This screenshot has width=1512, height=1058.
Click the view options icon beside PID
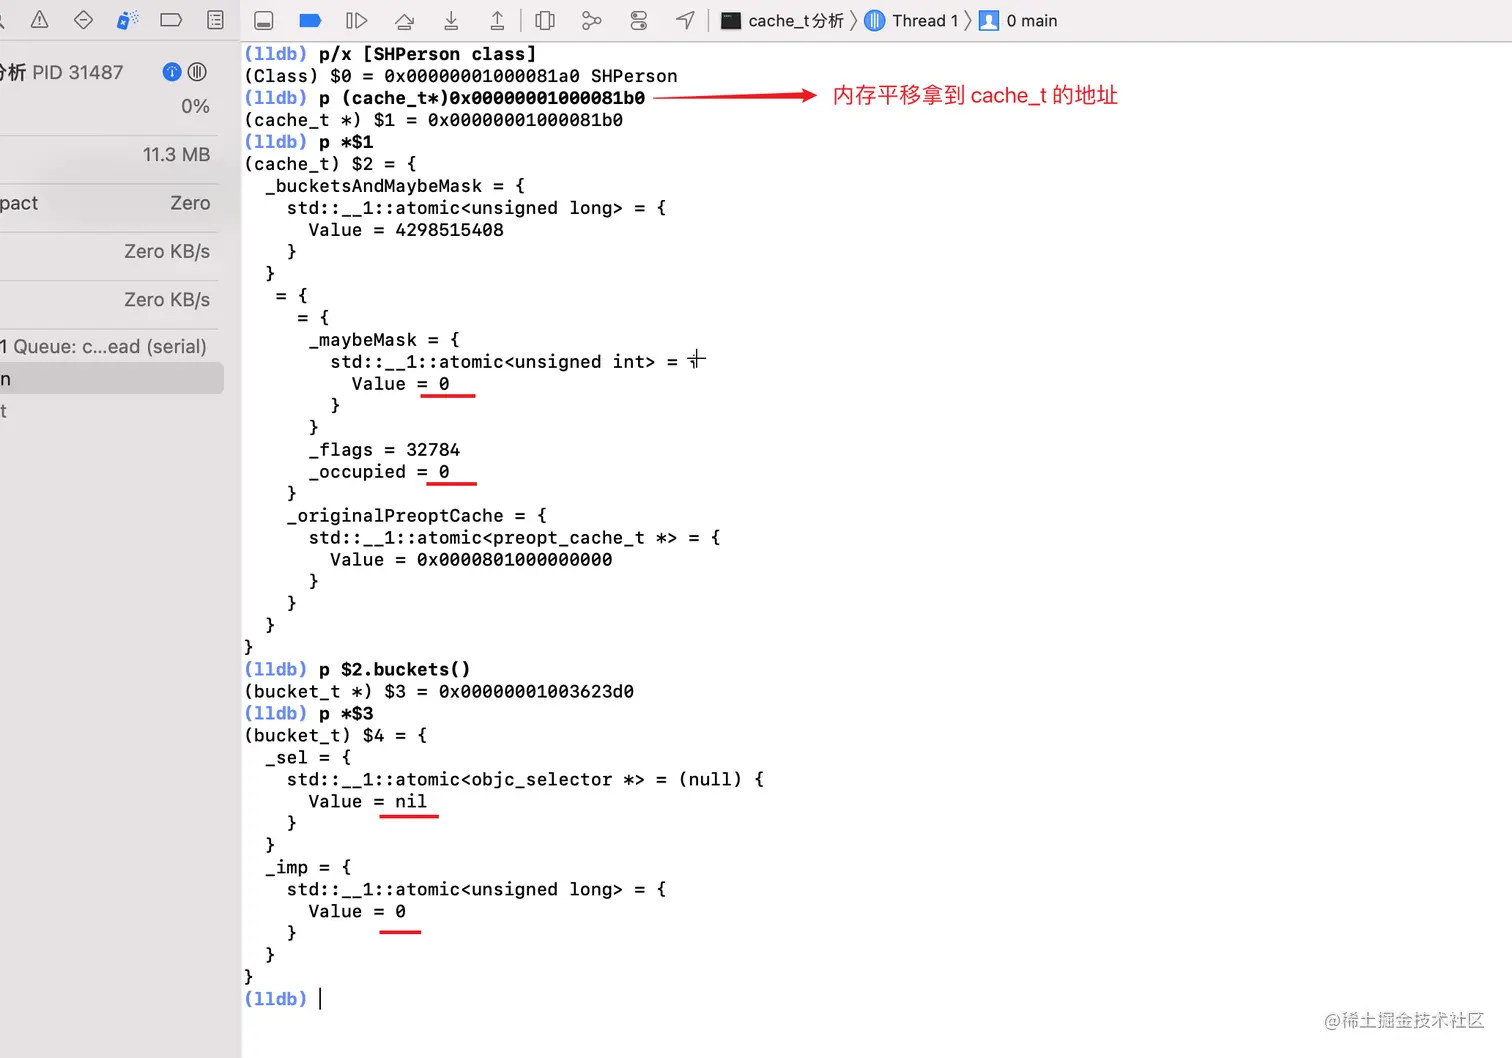click(x=198, y=72)
